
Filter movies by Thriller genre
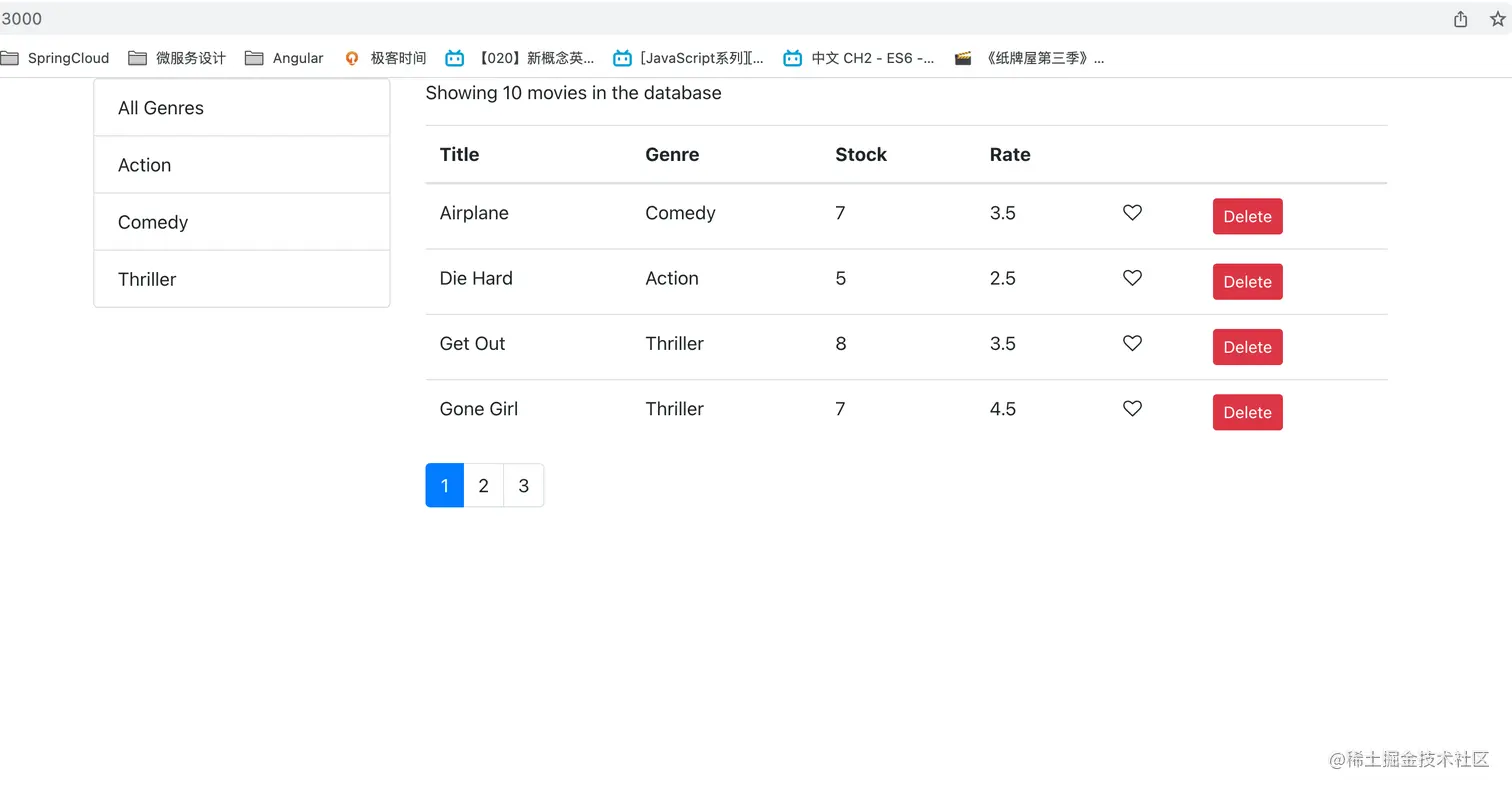242,279
